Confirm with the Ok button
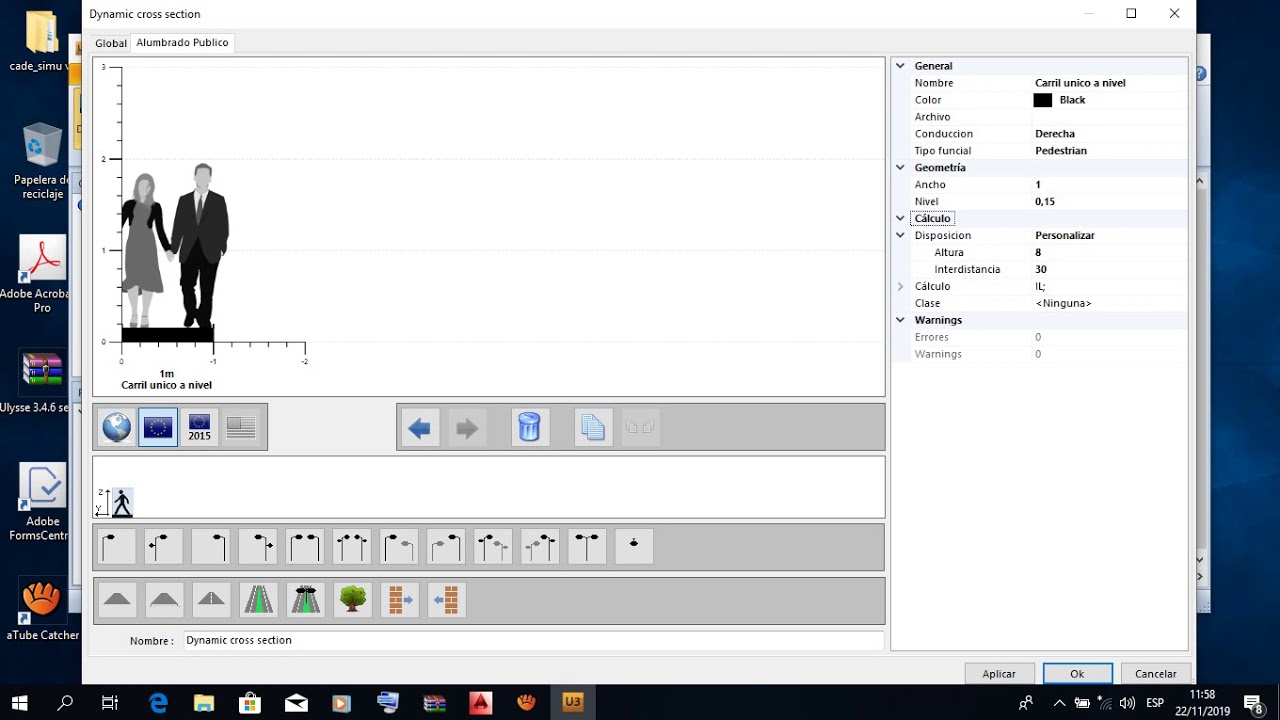1280x720 pixels. coord(1077,674)
